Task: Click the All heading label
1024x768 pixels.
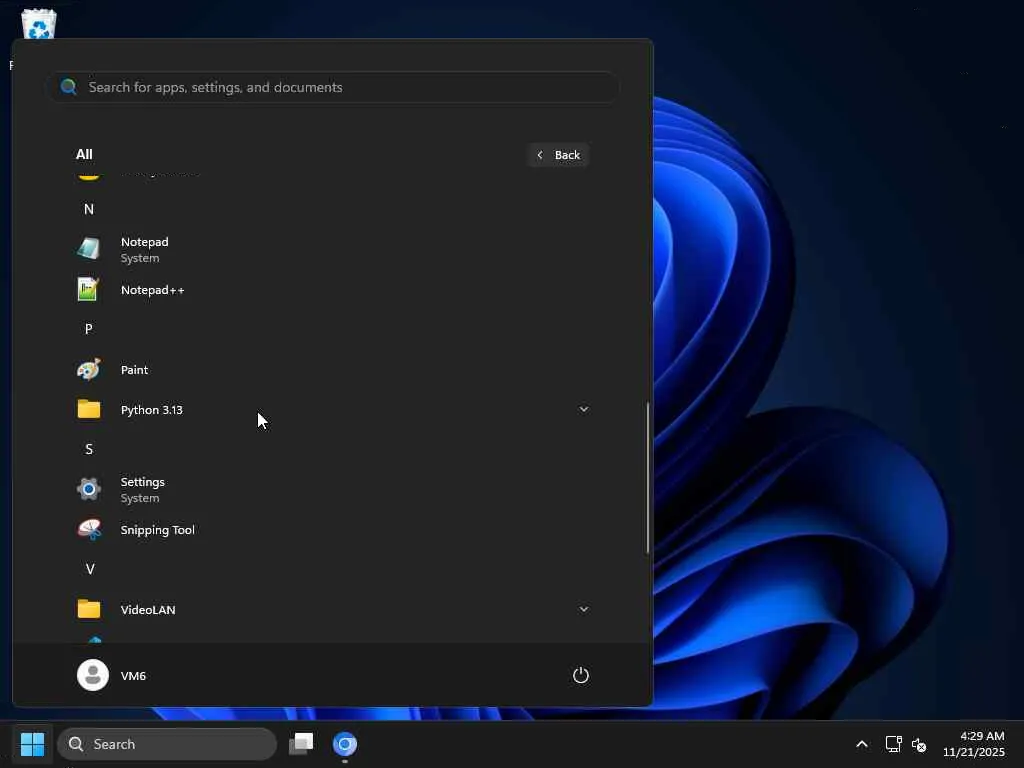Action: point(84,154)
